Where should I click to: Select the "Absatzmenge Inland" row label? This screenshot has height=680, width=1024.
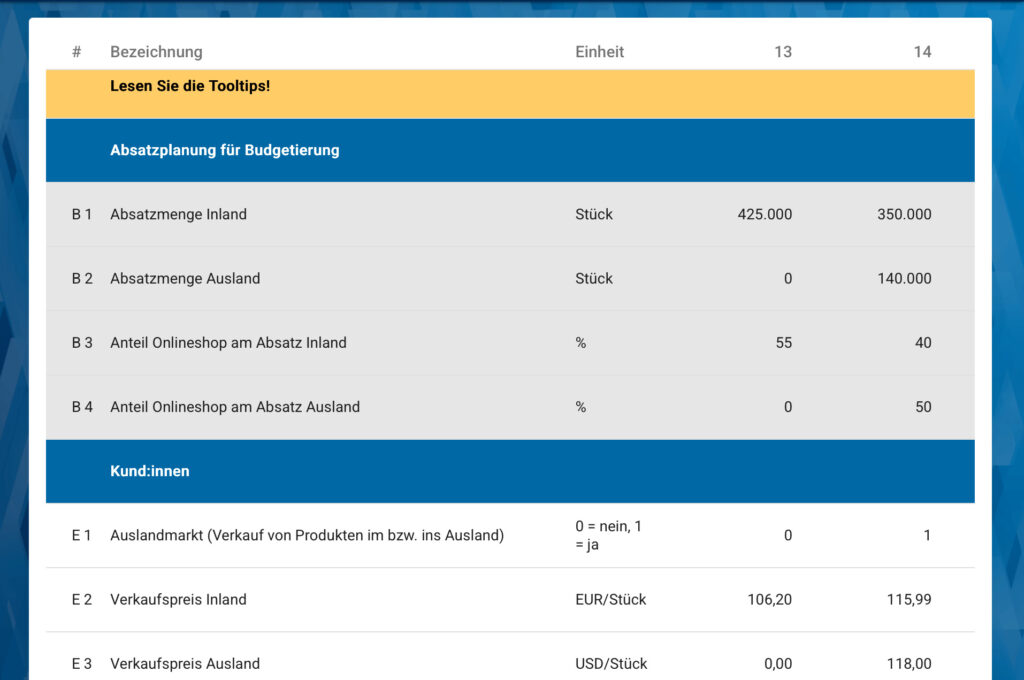(x=178, y=214)
